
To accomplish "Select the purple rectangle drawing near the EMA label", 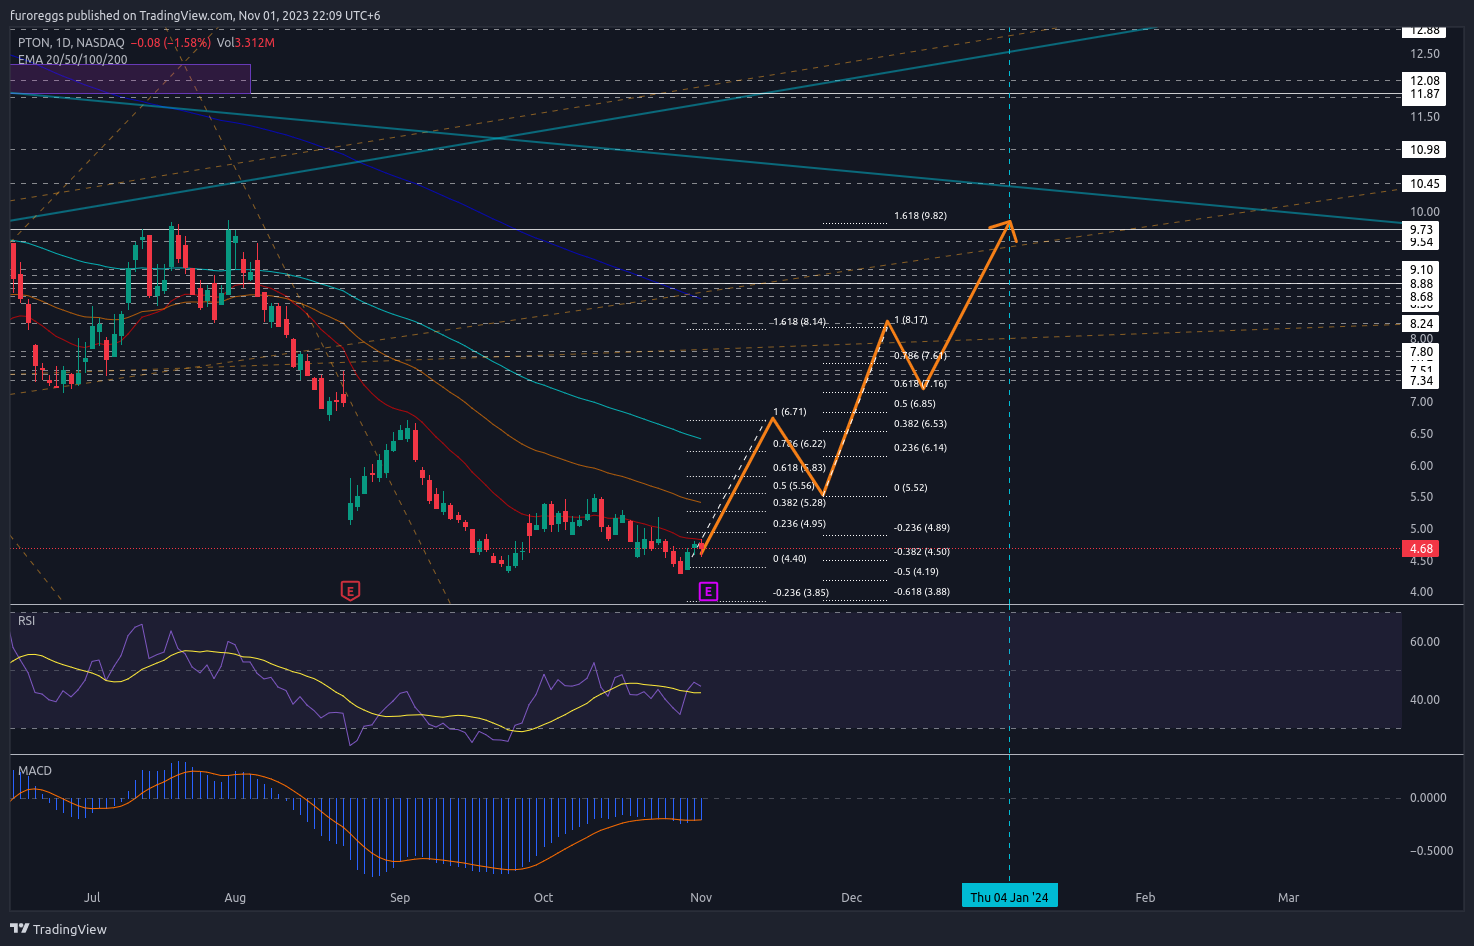I will tap(130, 79).
